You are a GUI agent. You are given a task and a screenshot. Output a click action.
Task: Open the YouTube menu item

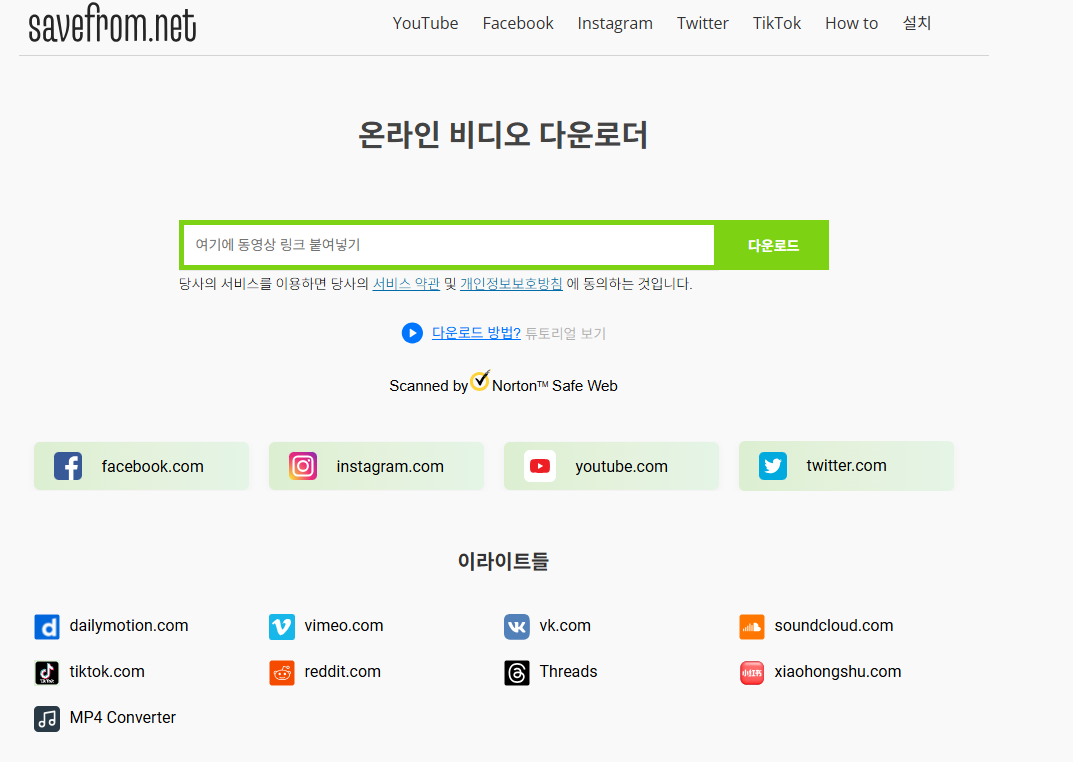point(425,23)
